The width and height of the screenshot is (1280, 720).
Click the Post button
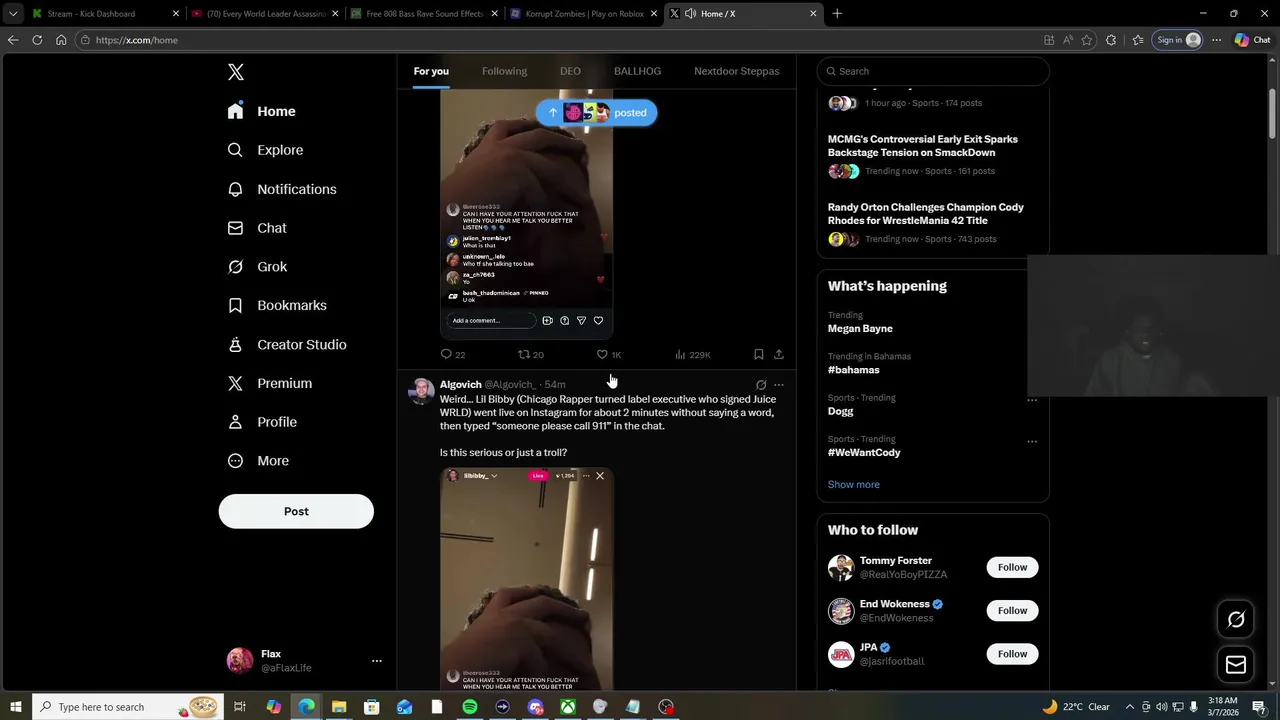tap(296, 511)
